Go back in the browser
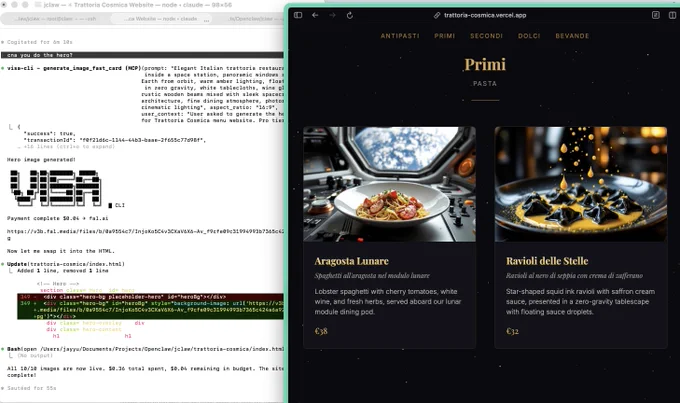680x403 pixels. [x=315, y=15]
